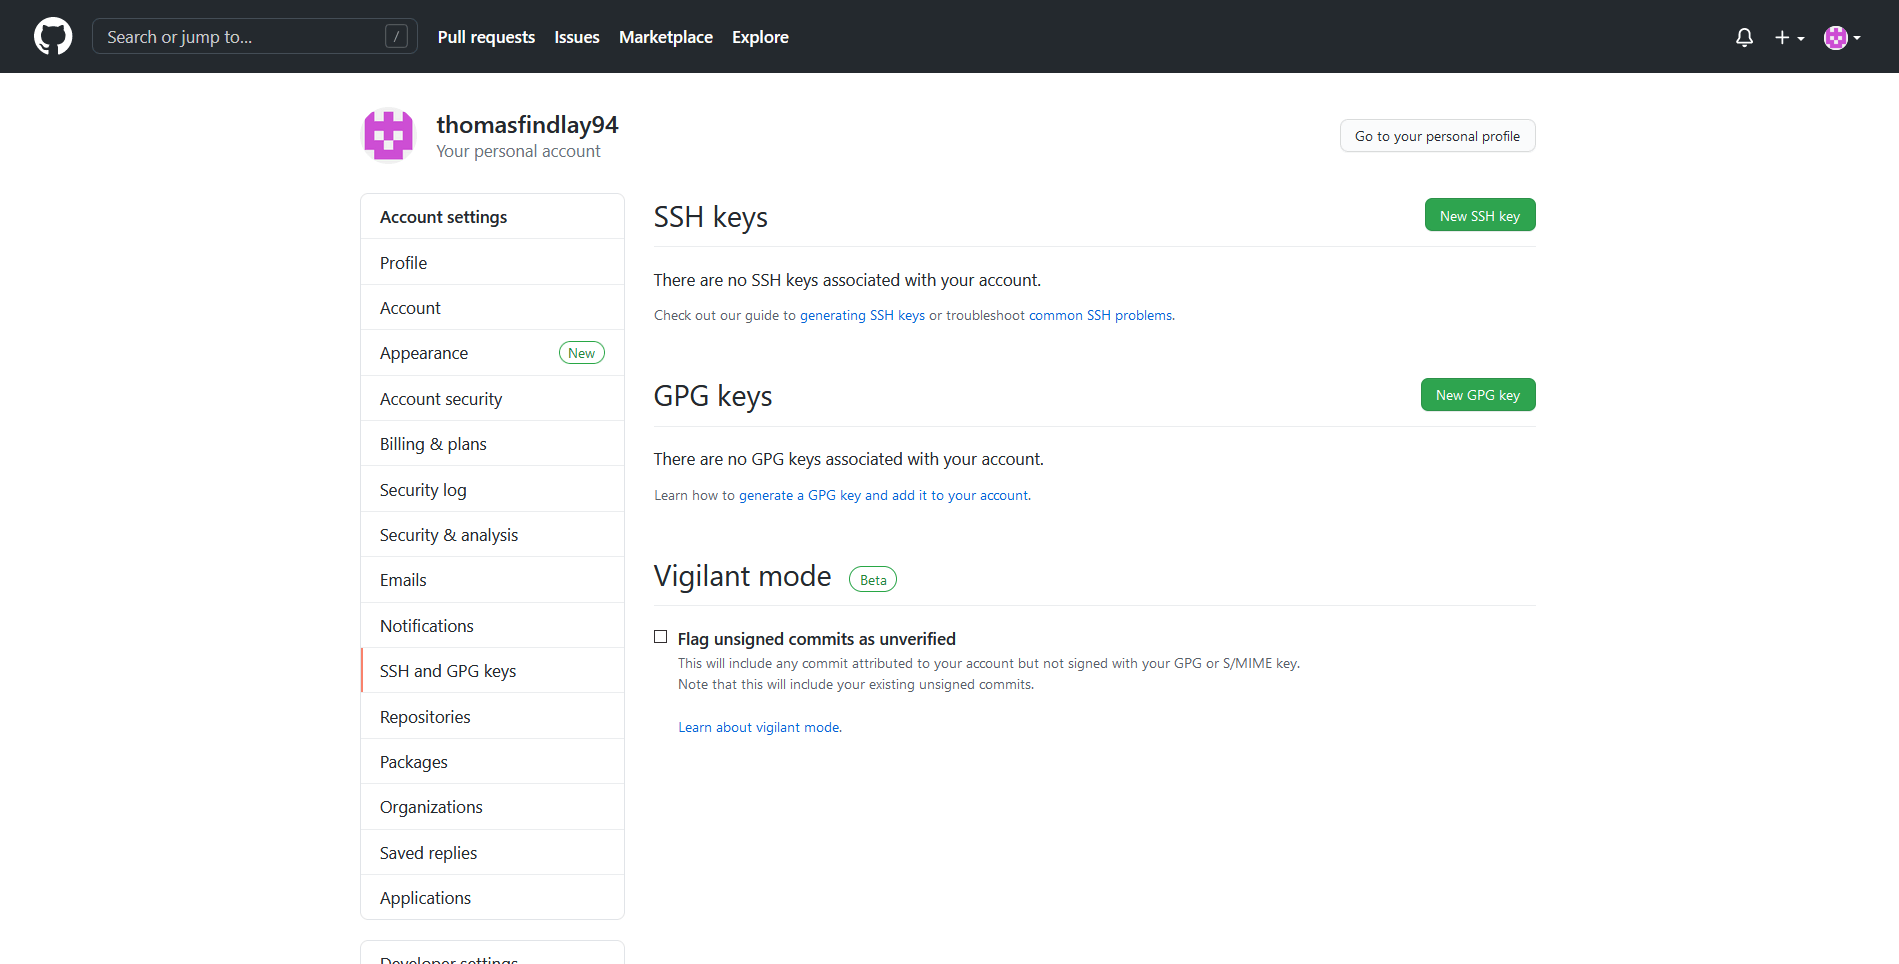This screenshot has width=1899, height=964.
Task: Open the notifications bell
Action: point(1744,37)
